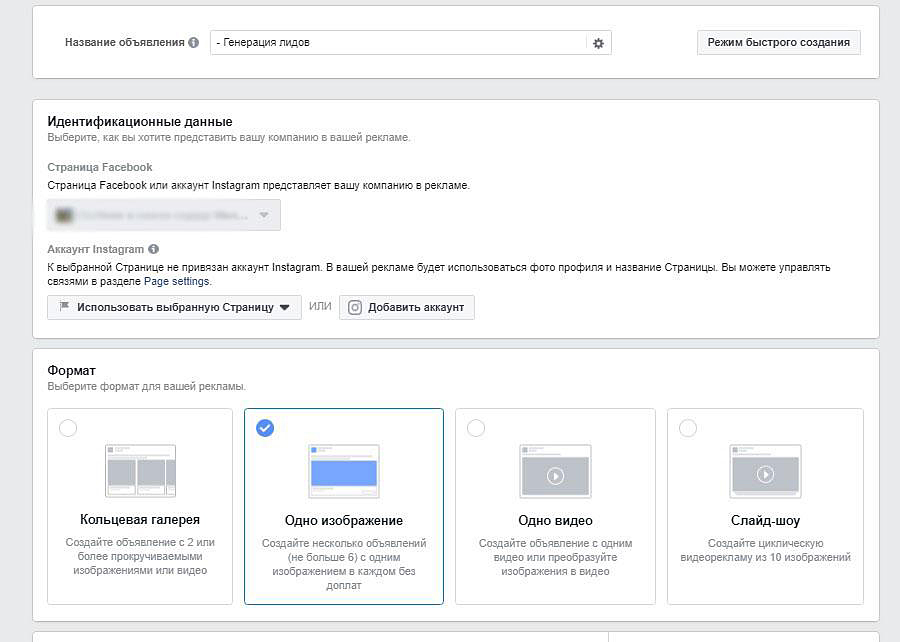Open the Facebook Page selection dropdown
Screen dimensions: 900x642
(164, 215)
